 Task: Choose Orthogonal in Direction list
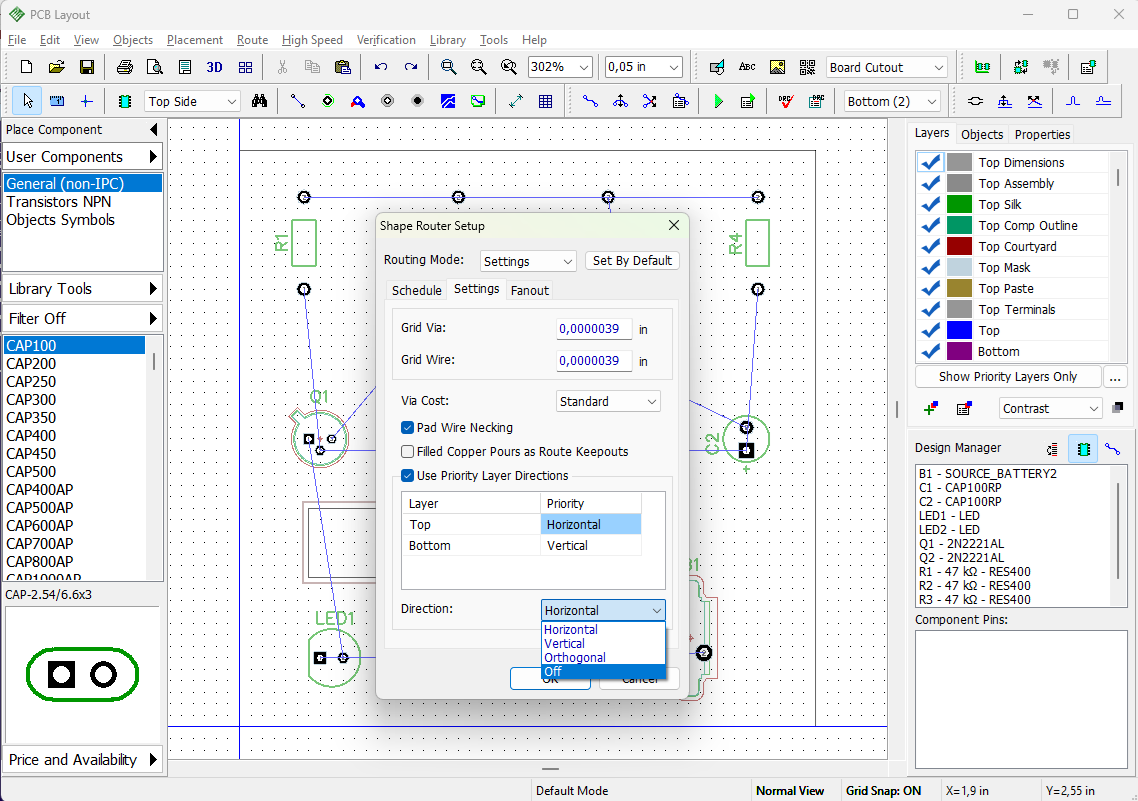(603, 658)
